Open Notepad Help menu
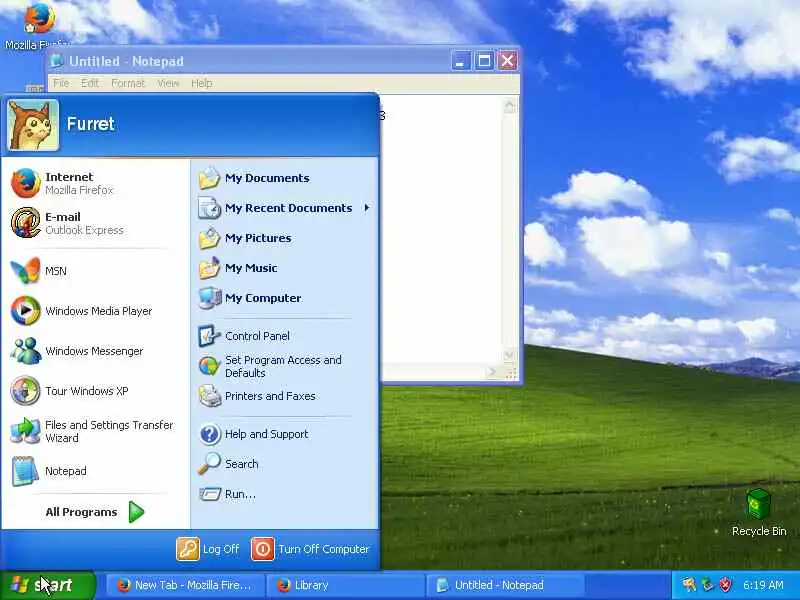 tap(202, 83)
